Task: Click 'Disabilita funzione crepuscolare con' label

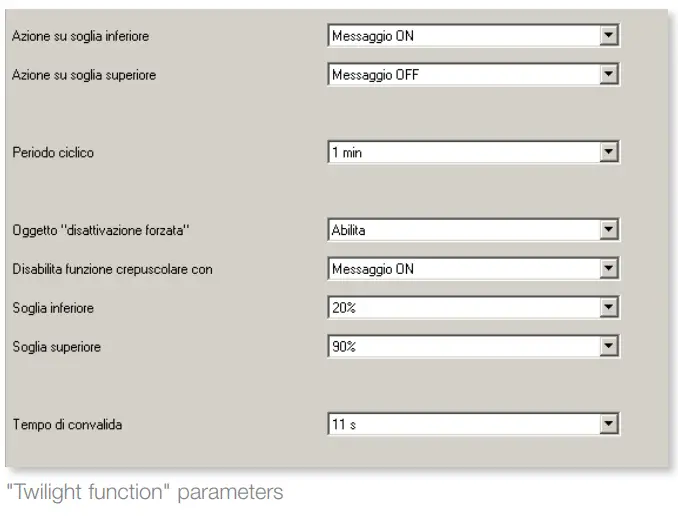Action: point(112,270)
